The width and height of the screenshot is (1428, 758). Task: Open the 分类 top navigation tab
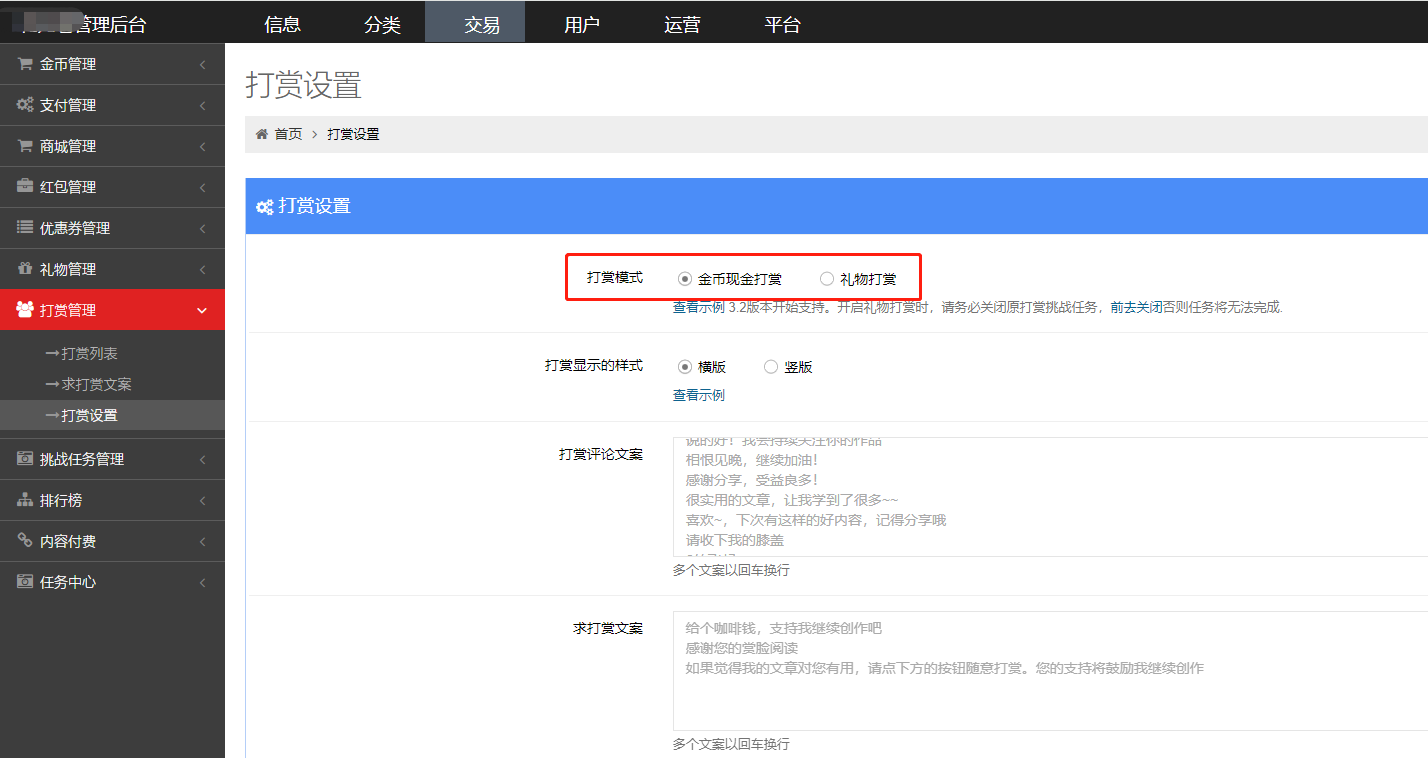click(x=383, y=25)
